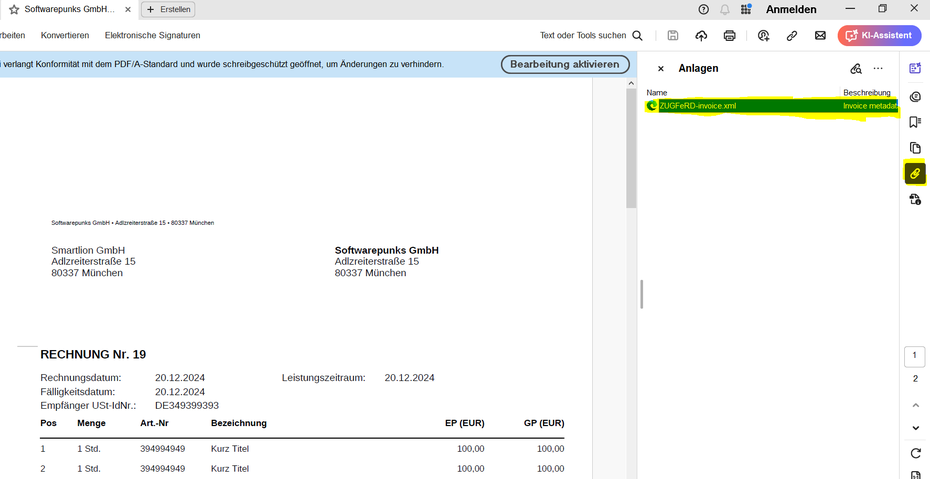
Task: Click the RECHNUNG Nr. 19 heading
Action: [x=93, y=355]
